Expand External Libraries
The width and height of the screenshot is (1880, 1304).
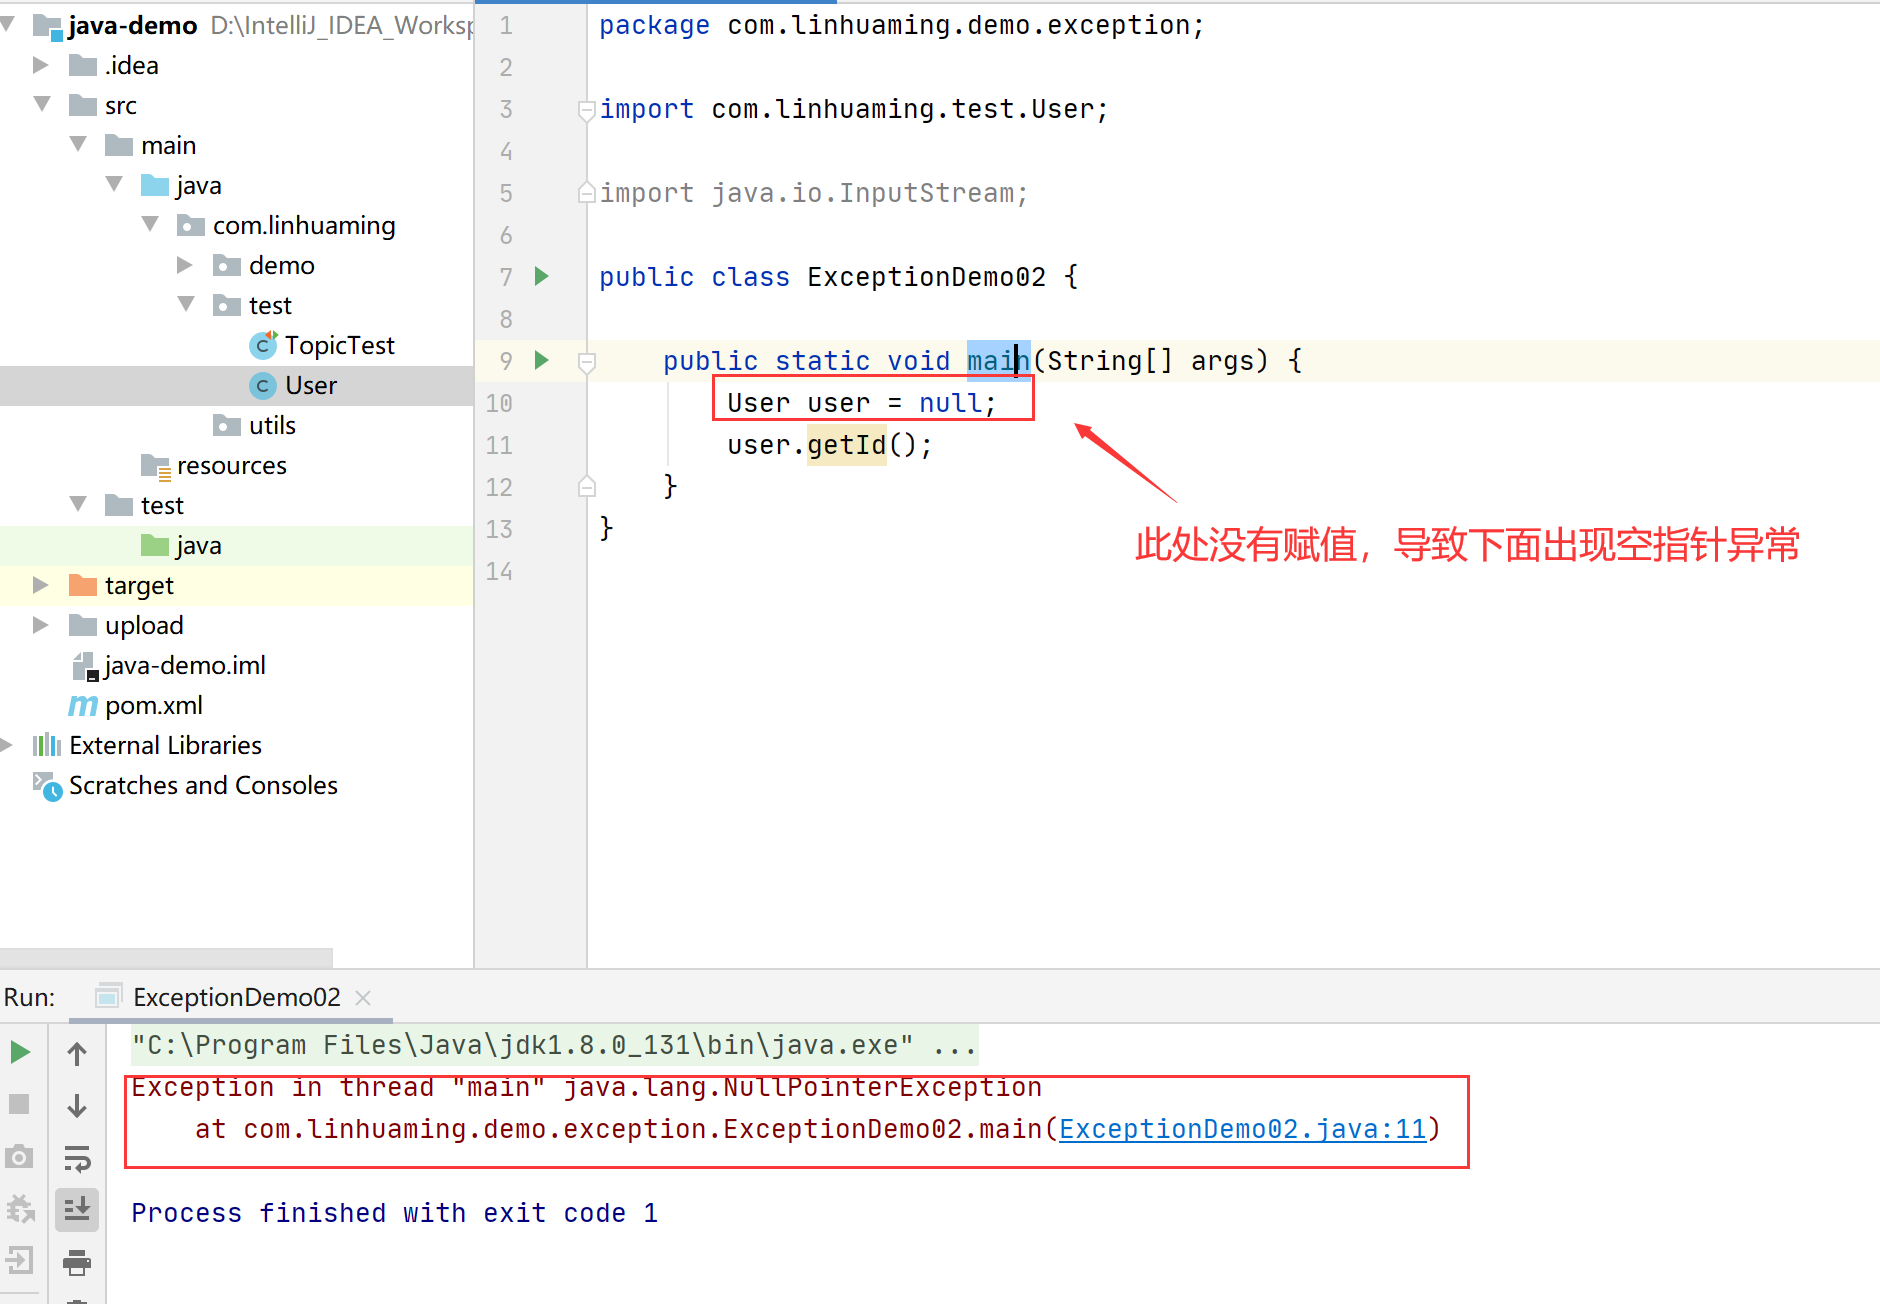tap(8, 744)
